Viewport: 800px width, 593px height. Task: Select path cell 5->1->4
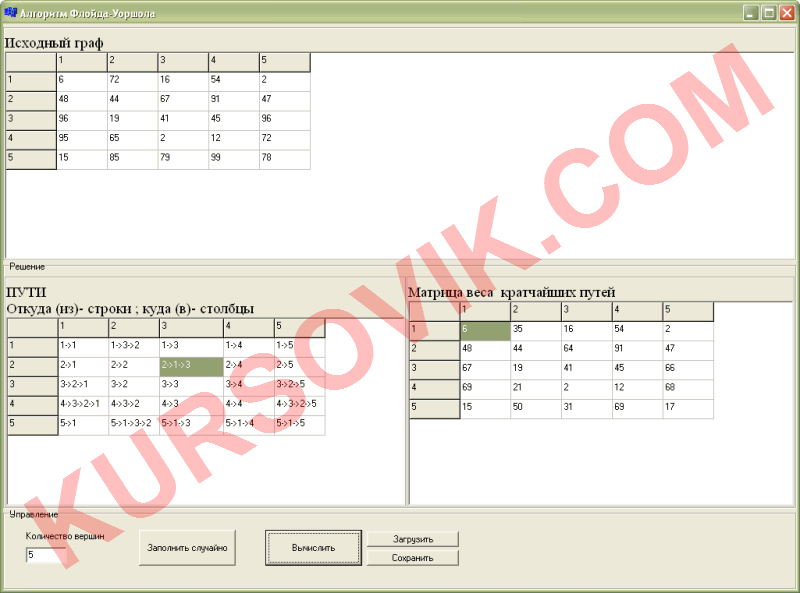[249, 425]
